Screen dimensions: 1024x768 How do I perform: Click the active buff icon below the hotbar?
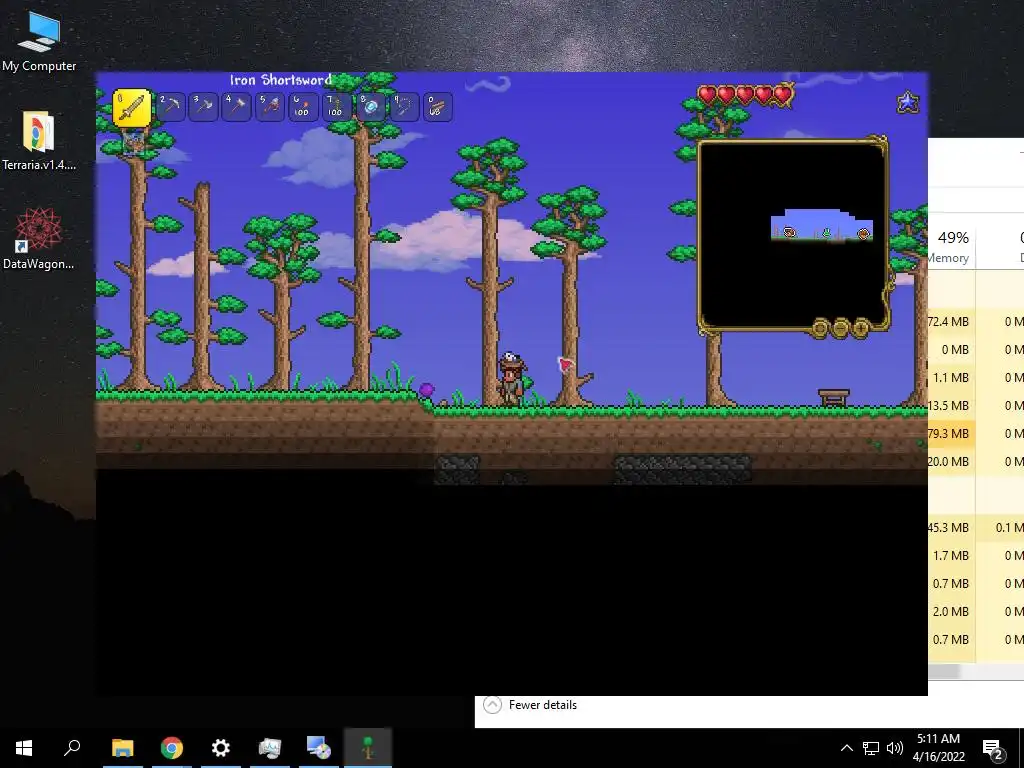pos(133,142)
